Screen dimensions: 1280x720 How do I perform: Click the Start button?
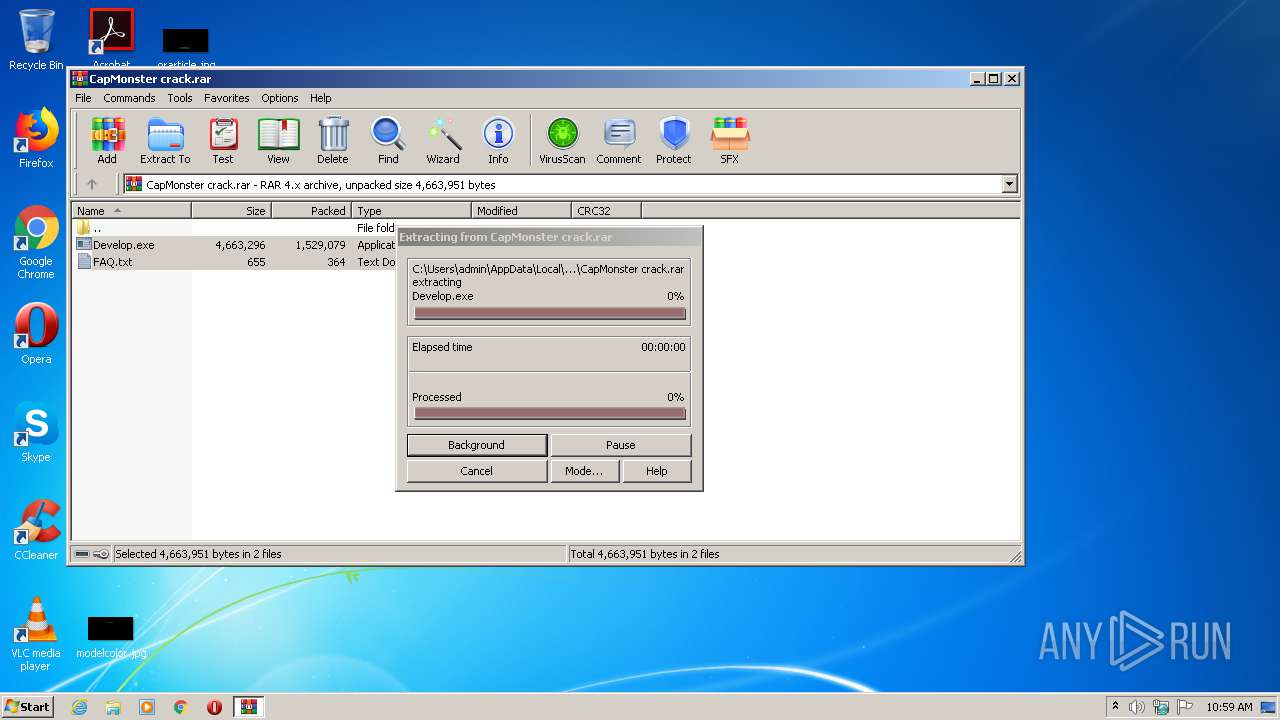point(28,707)
